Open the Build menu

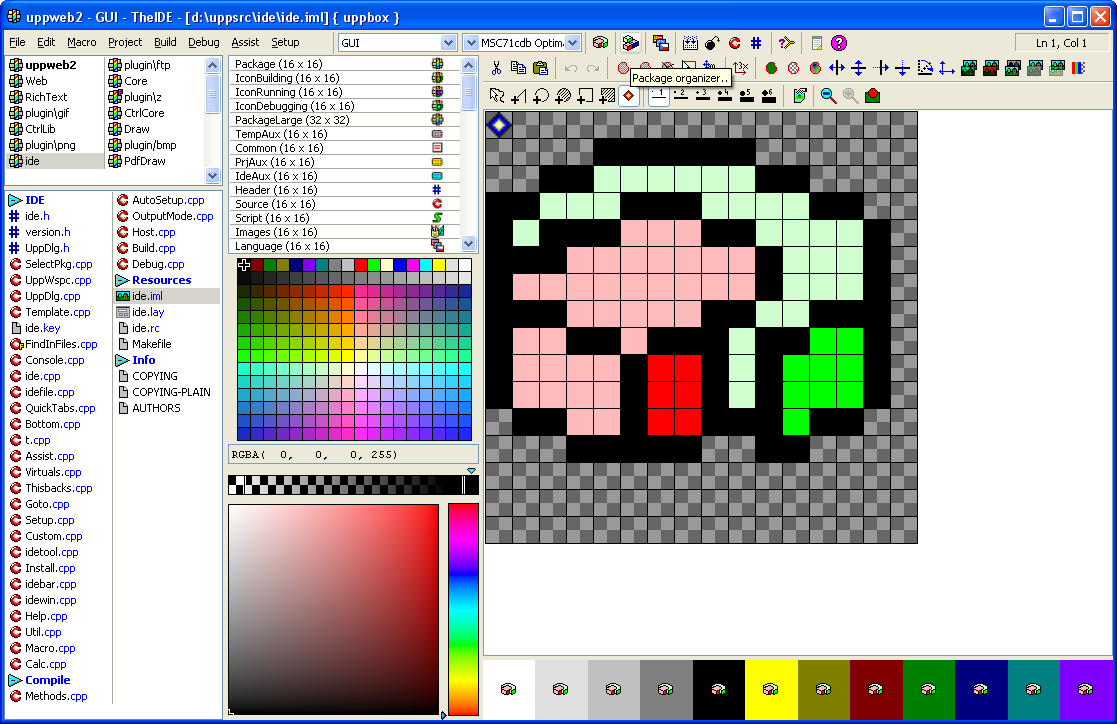pos(165,43)
